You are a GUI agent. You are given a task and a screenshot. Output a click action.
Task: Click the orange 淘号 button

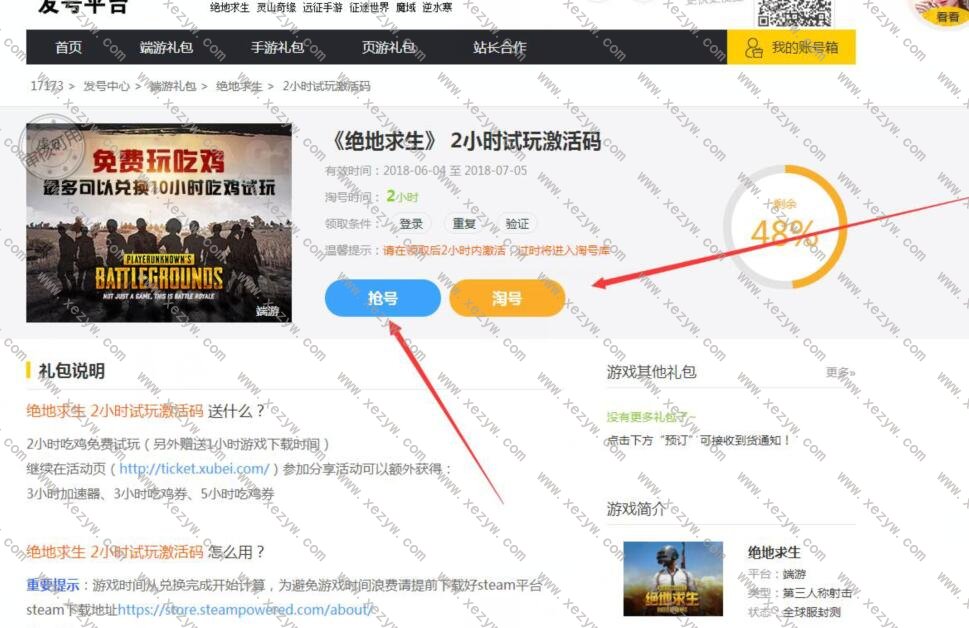507,298
